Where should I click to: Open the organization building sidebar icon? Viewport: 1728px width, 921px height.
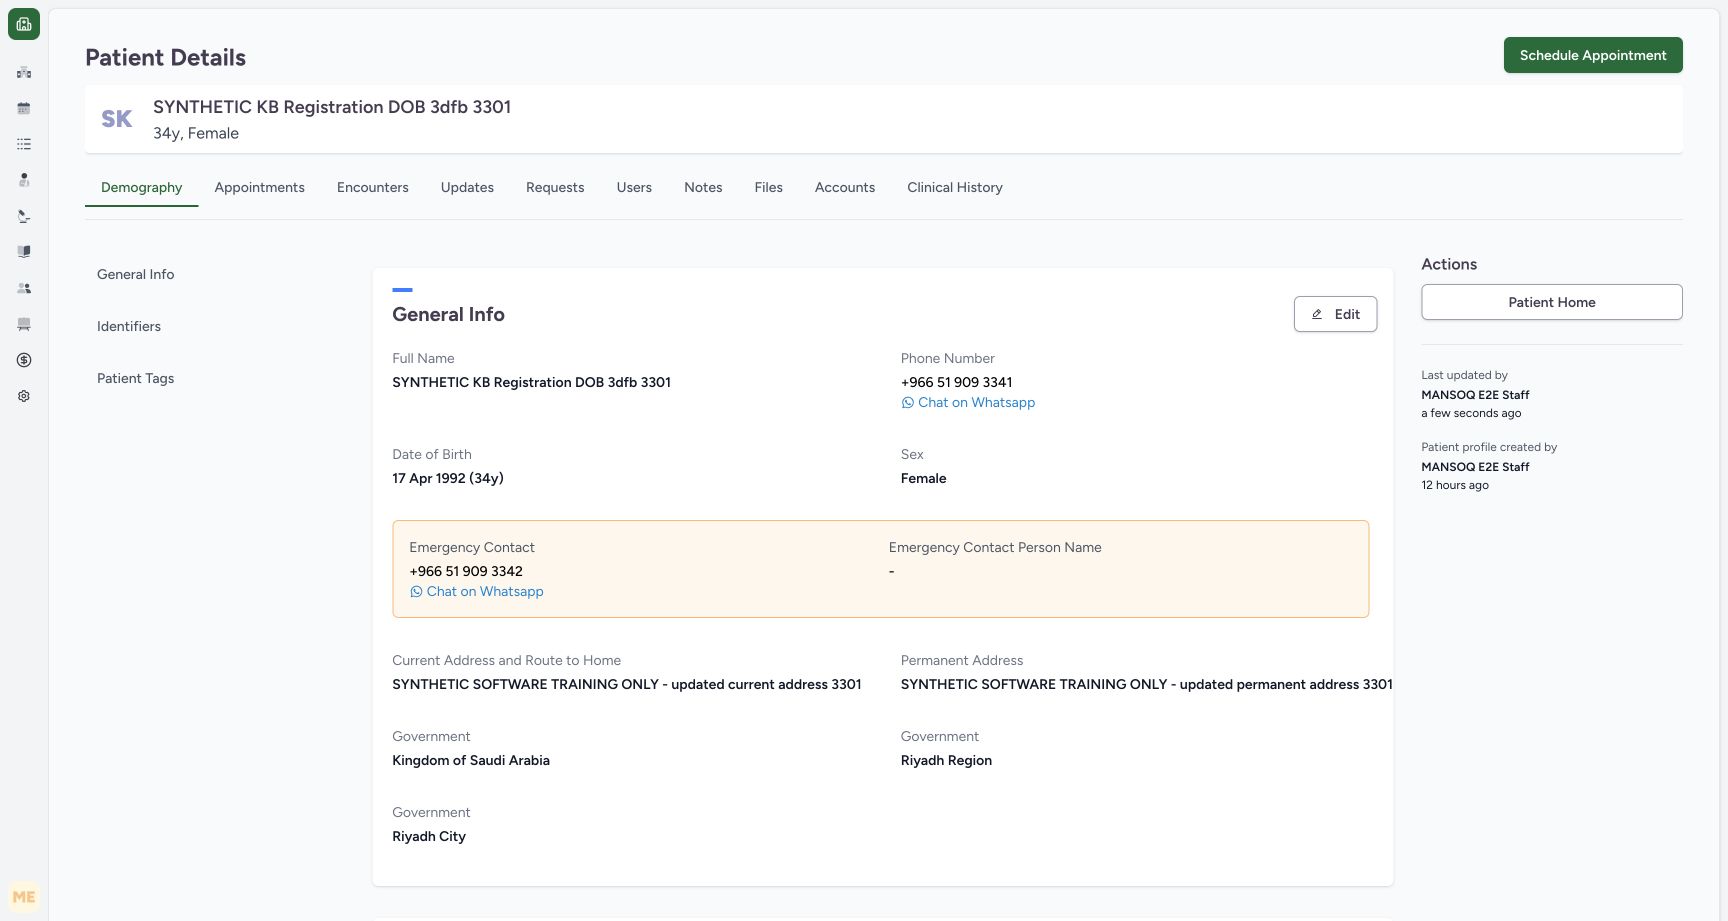24,72
